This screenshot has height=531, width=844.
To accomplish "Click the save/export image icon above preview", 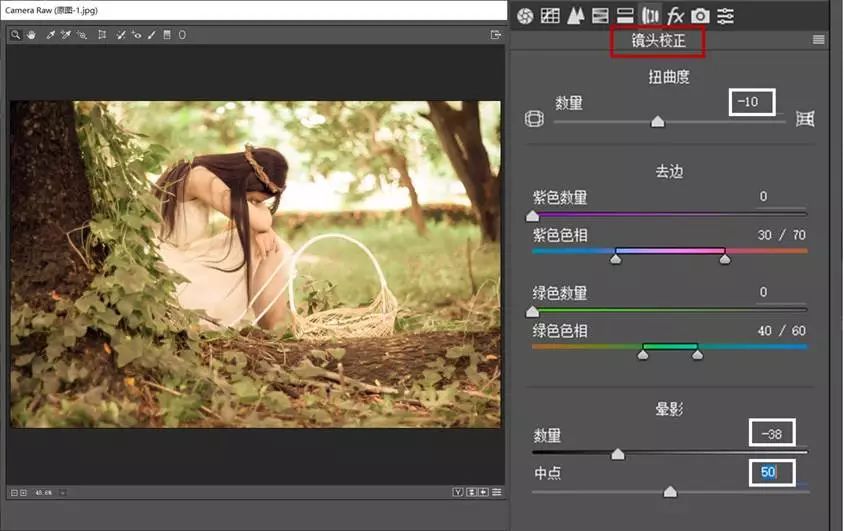I will (496, 35).
